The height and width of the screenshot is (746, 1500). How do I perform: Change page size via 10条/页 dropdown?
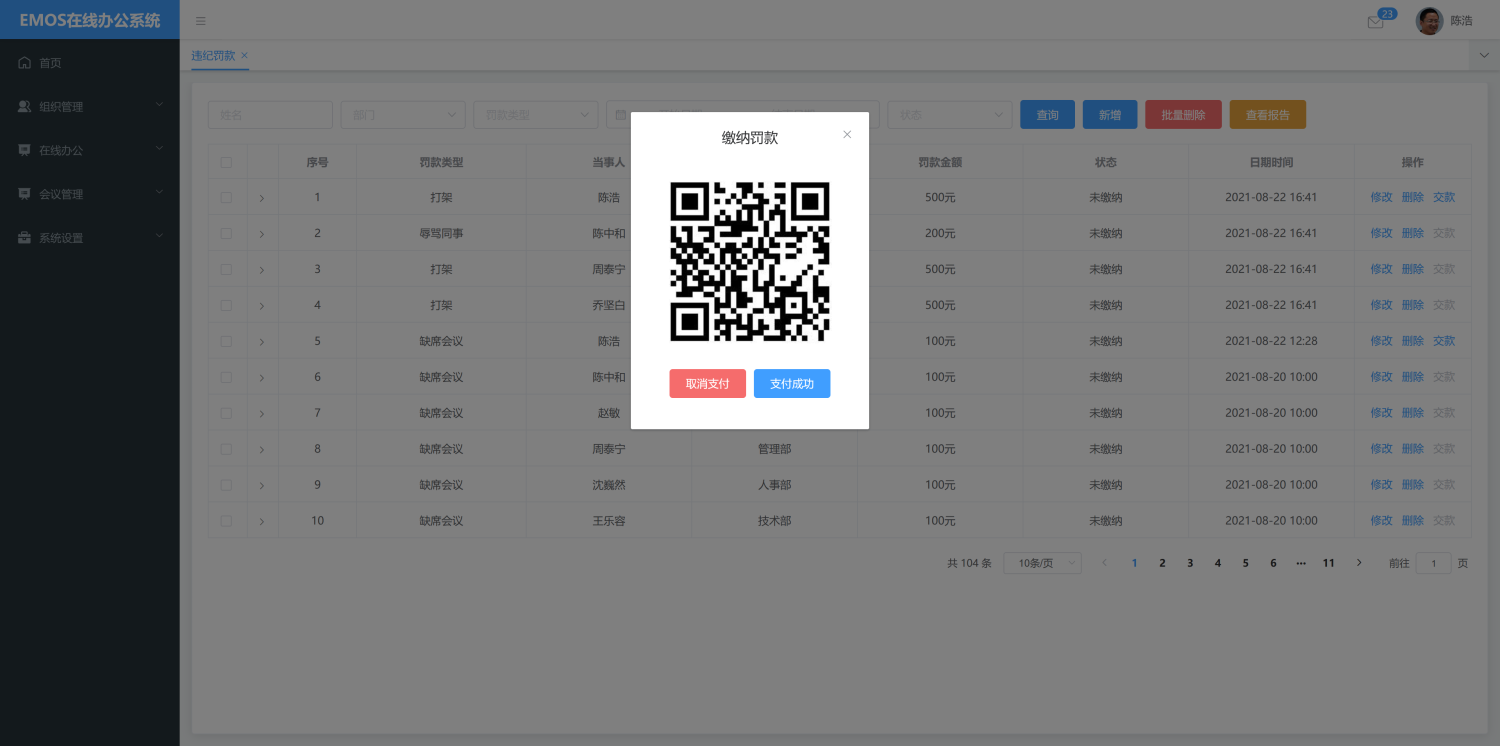coord(1042,562)
